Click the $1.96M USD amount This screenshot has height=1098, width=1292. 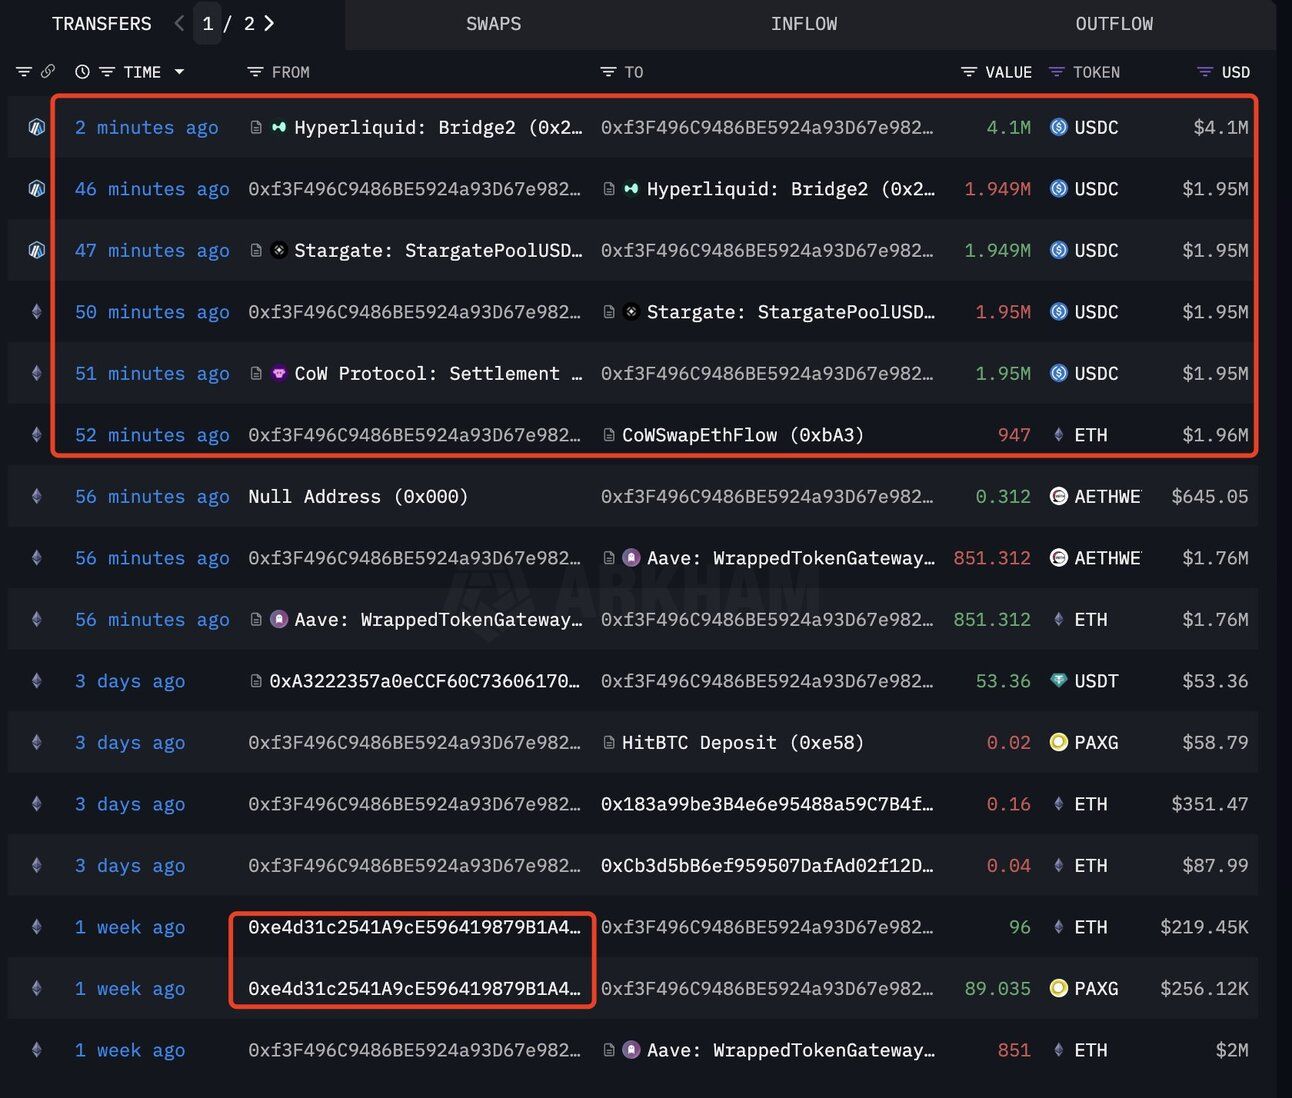tap(1215, 435)
